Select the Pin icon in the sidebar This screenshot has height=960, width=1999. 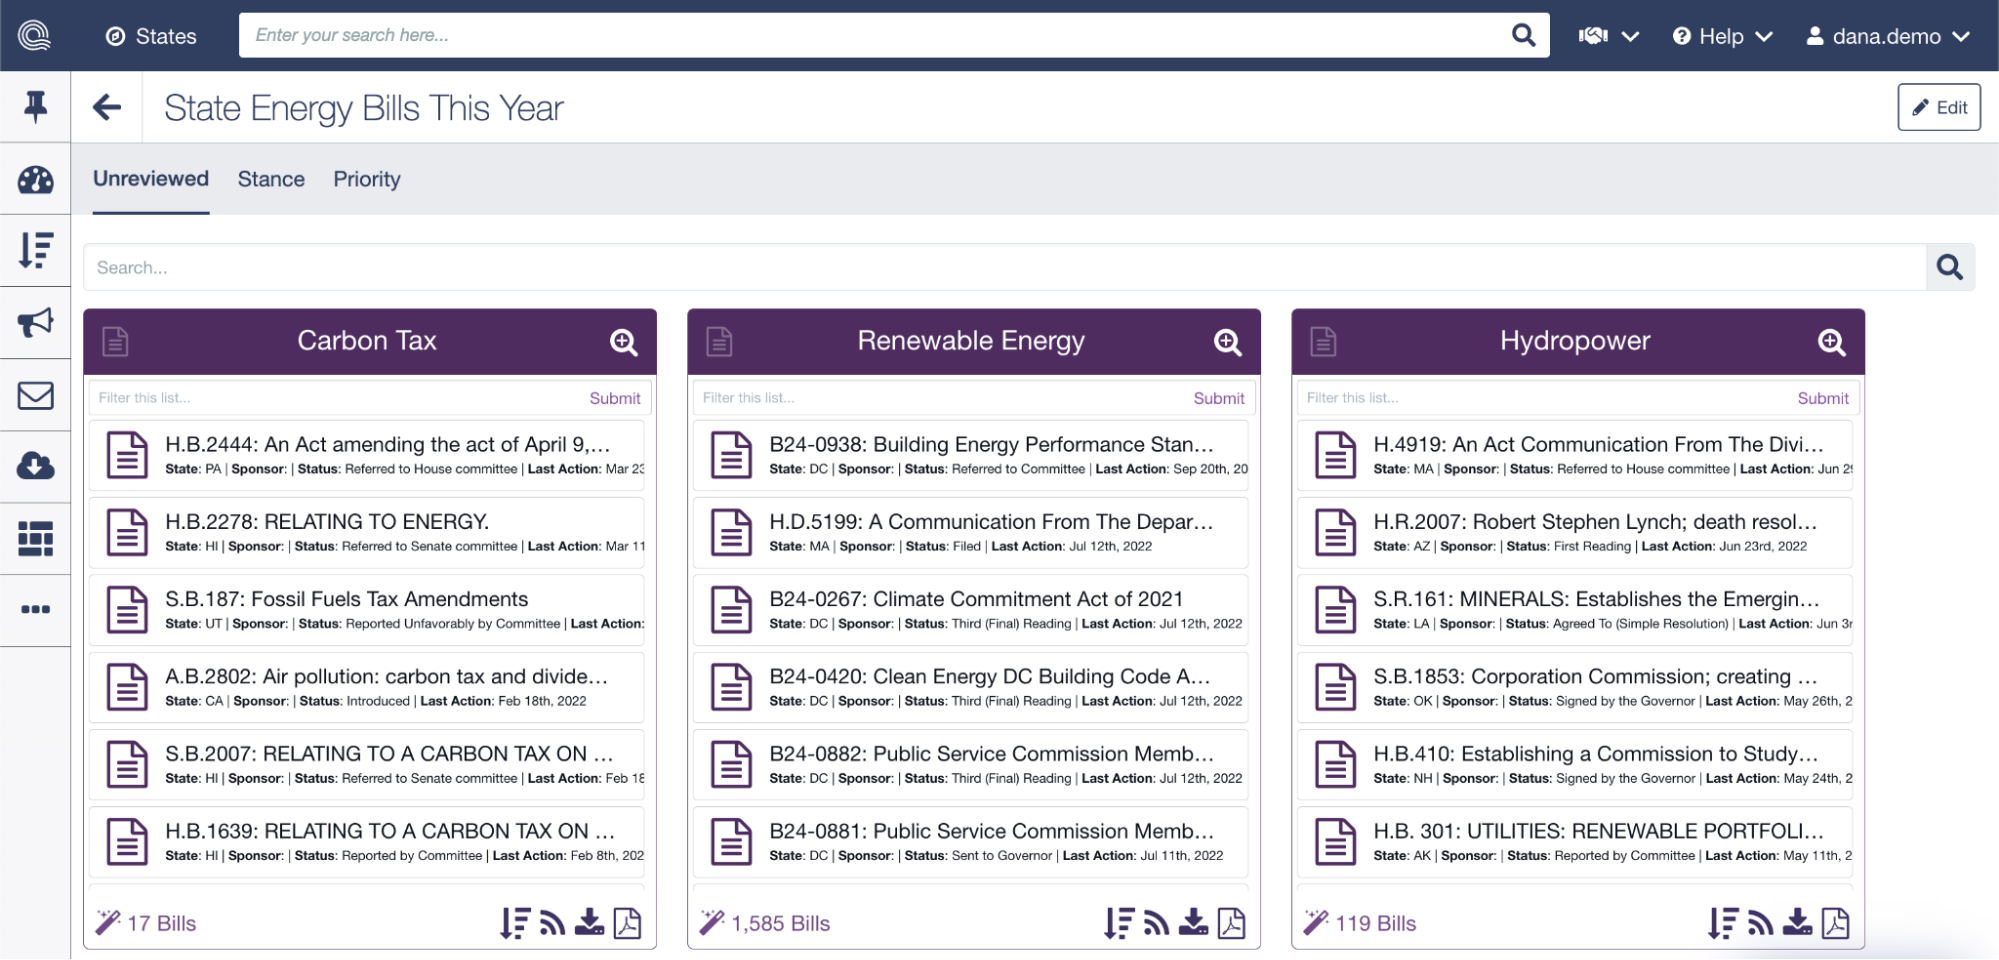pos(35,106)
